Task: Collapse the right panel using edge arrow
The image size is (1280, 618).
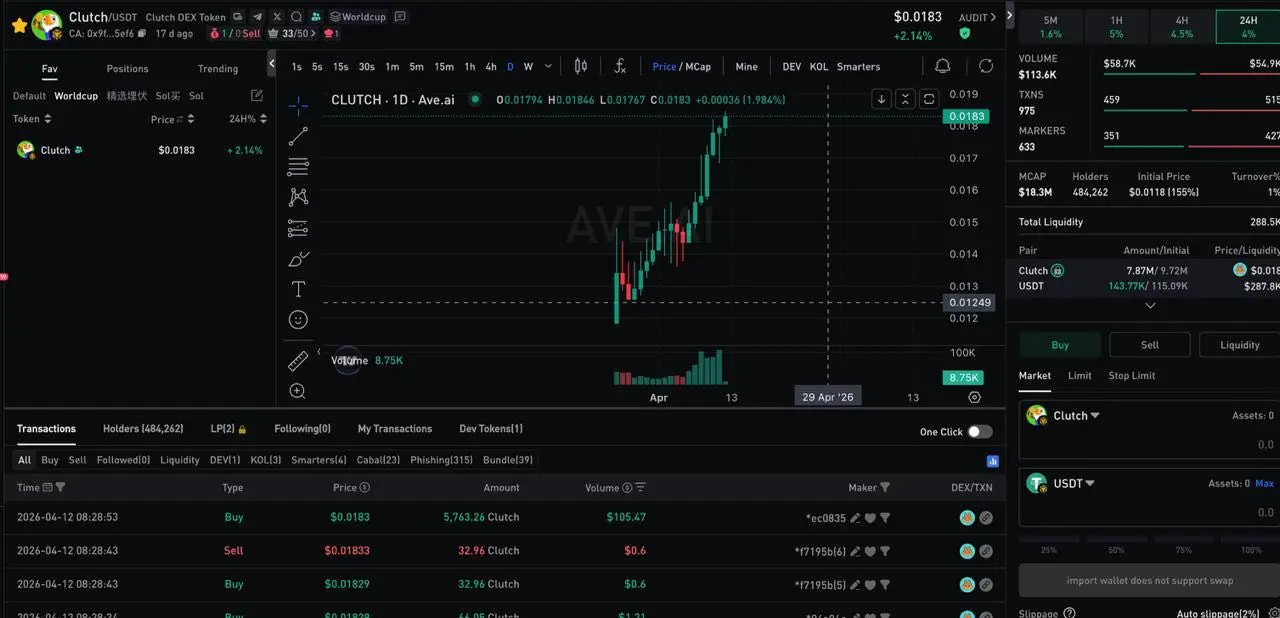Action: [x=1010, y=17]
